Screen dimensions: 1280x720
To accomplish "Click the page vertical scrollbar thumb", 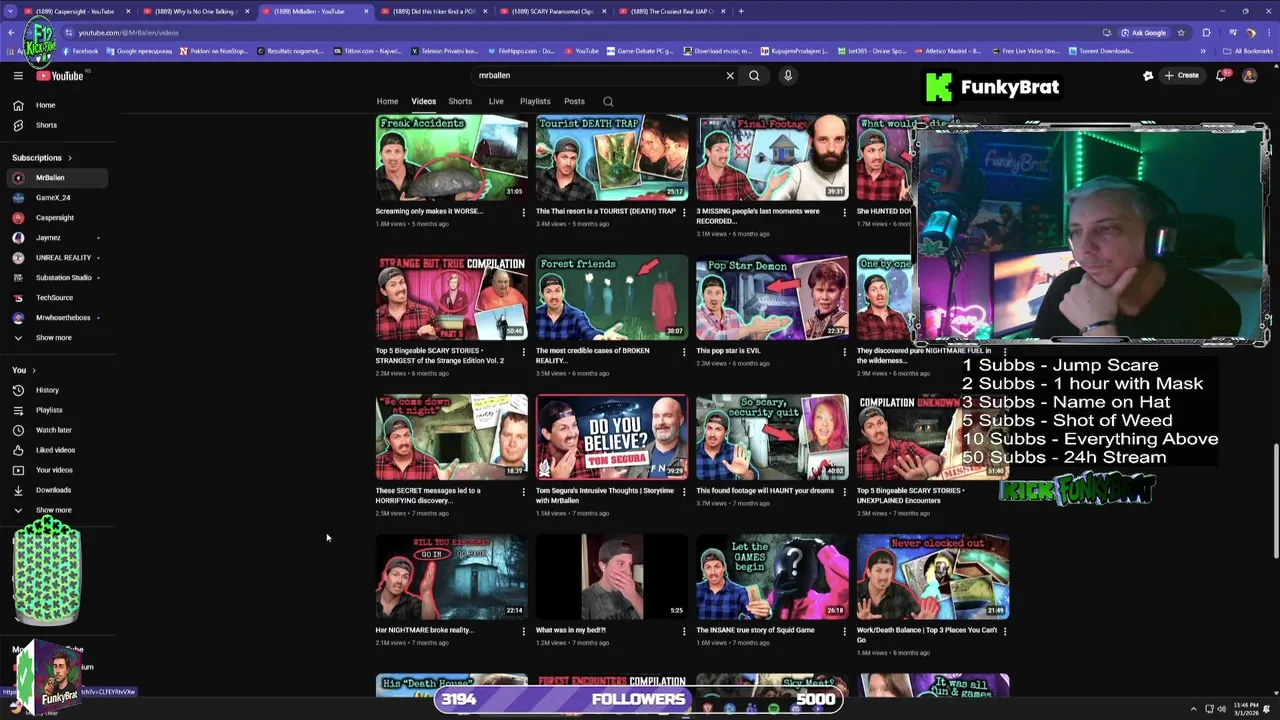I will 1275,500.
